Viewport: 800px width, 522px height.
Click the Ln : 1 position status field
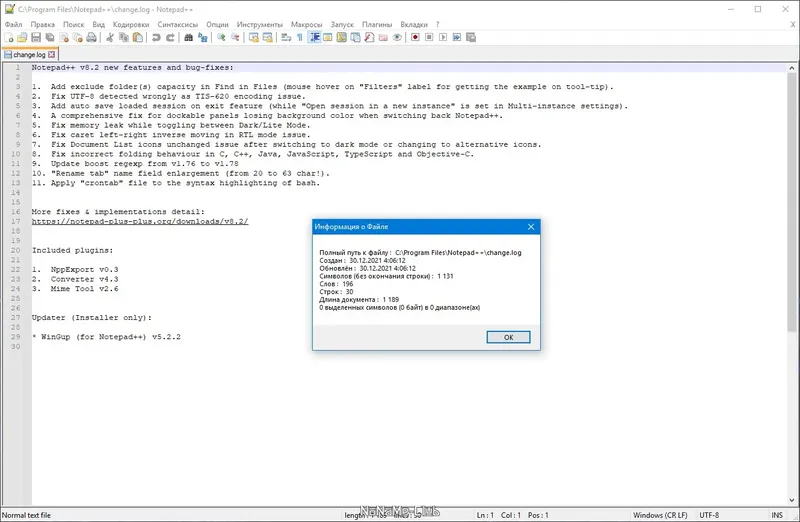point(485,515)
